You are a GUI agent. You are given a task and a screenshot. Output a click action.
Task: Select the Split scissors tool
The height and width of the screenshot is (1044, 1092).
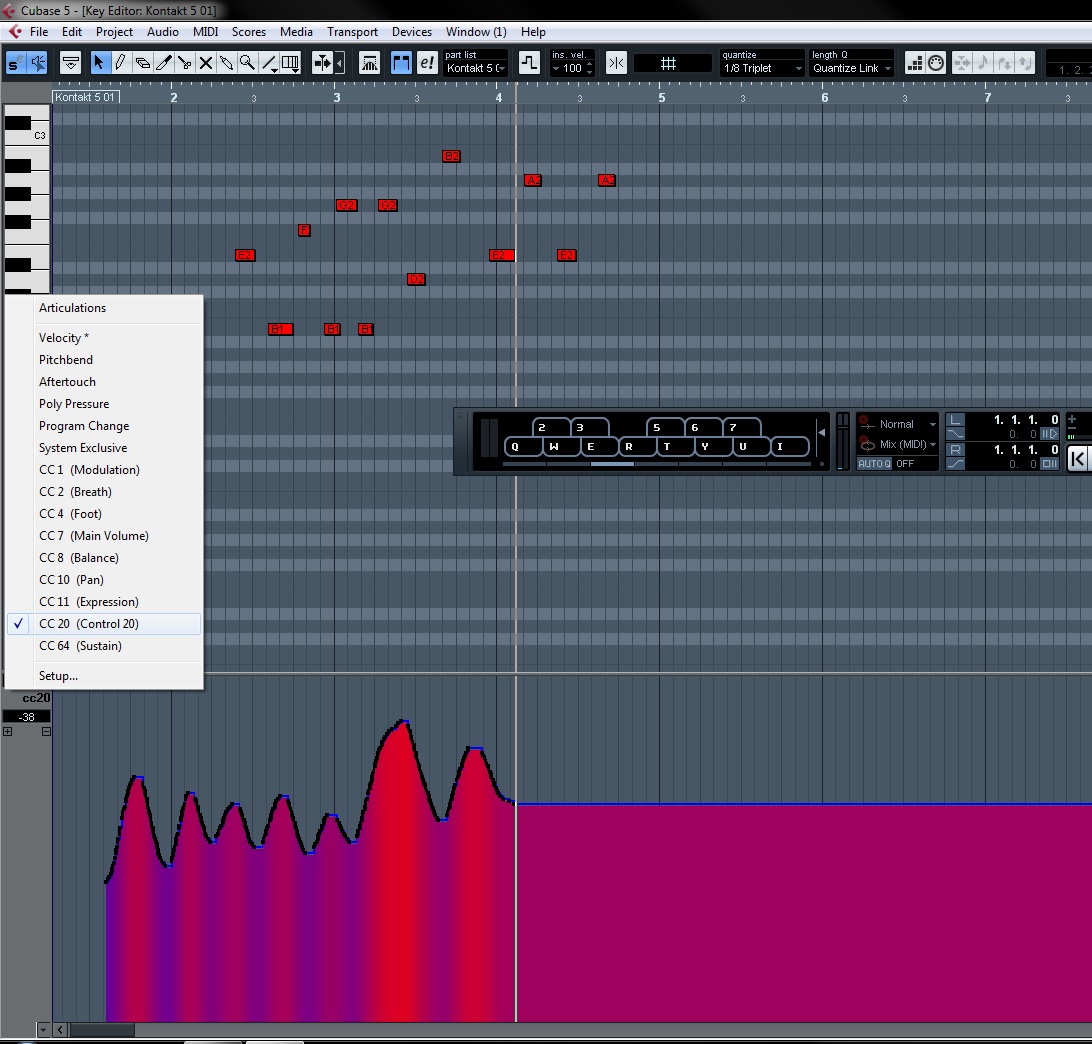tap(185, 63)
